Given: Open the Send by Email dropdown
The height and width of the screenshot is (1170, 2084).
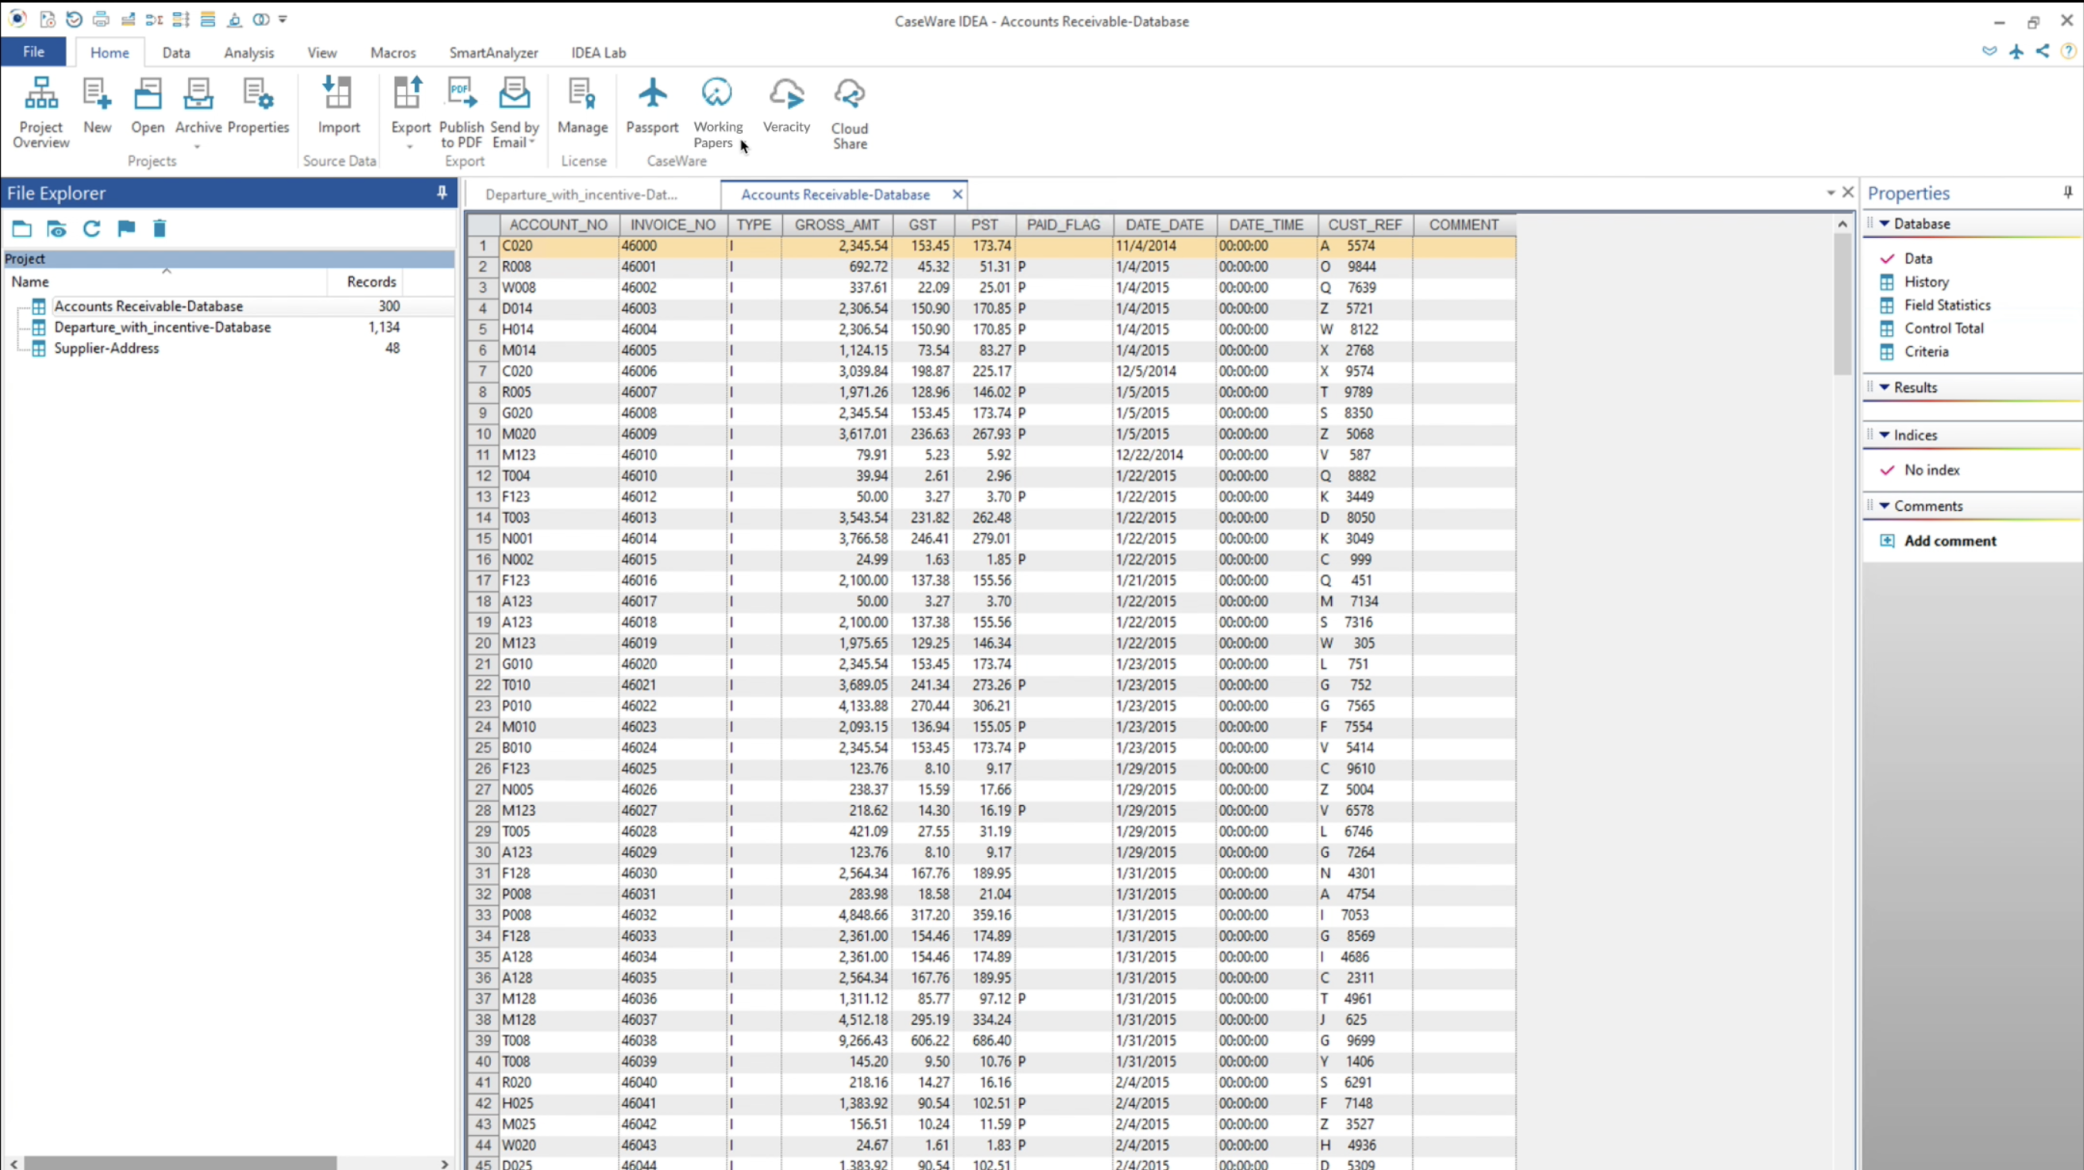Looking at the screenshot, I should click(x=532, y=143).
